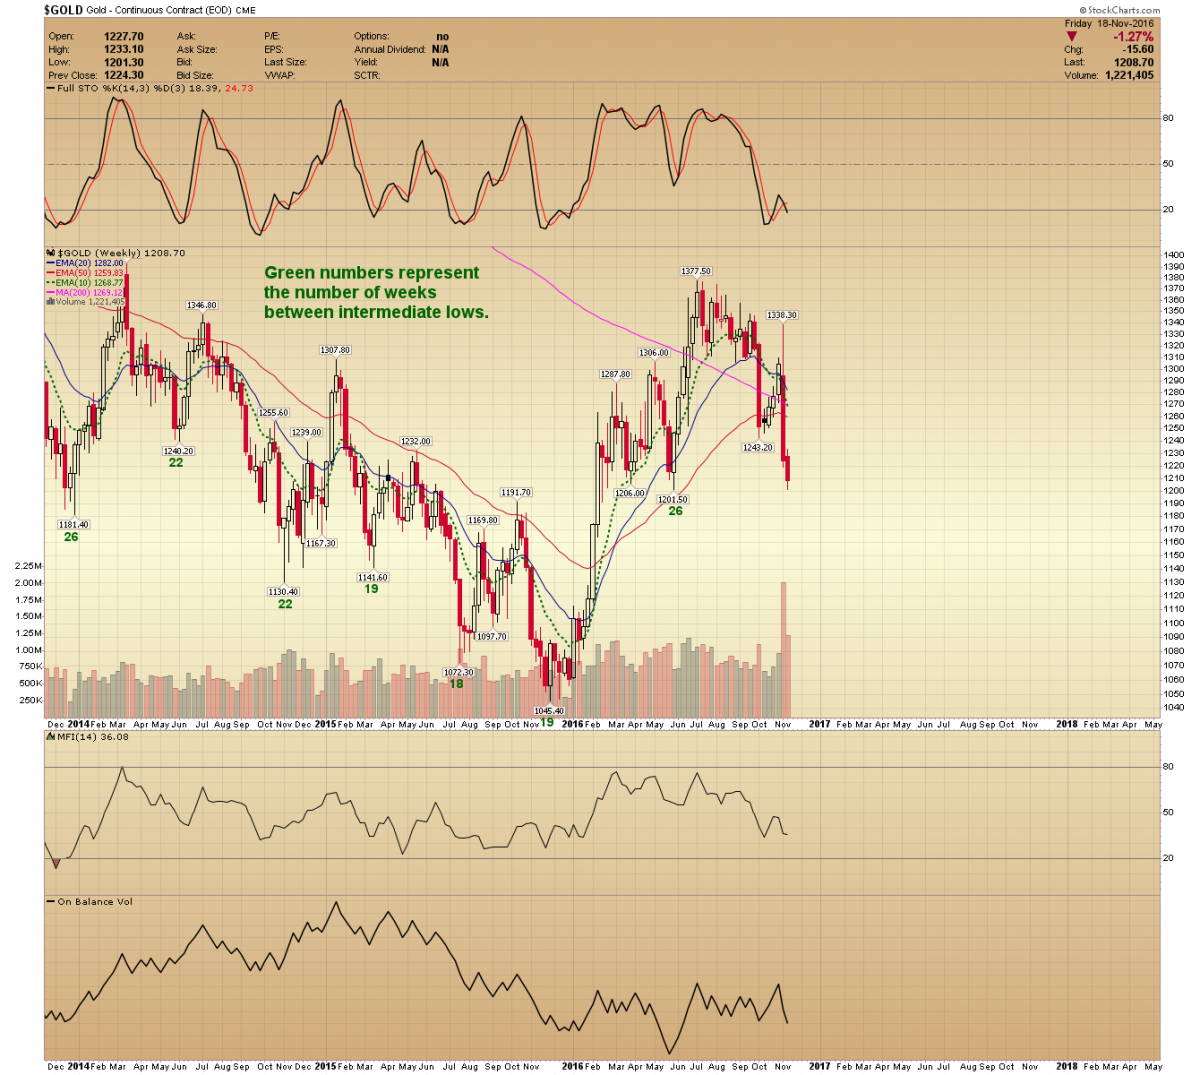The width and height of the screenshot is (1200, 1075).
Task: Click the green annotation about intermediate lows
Action: [x=376, y=292]
